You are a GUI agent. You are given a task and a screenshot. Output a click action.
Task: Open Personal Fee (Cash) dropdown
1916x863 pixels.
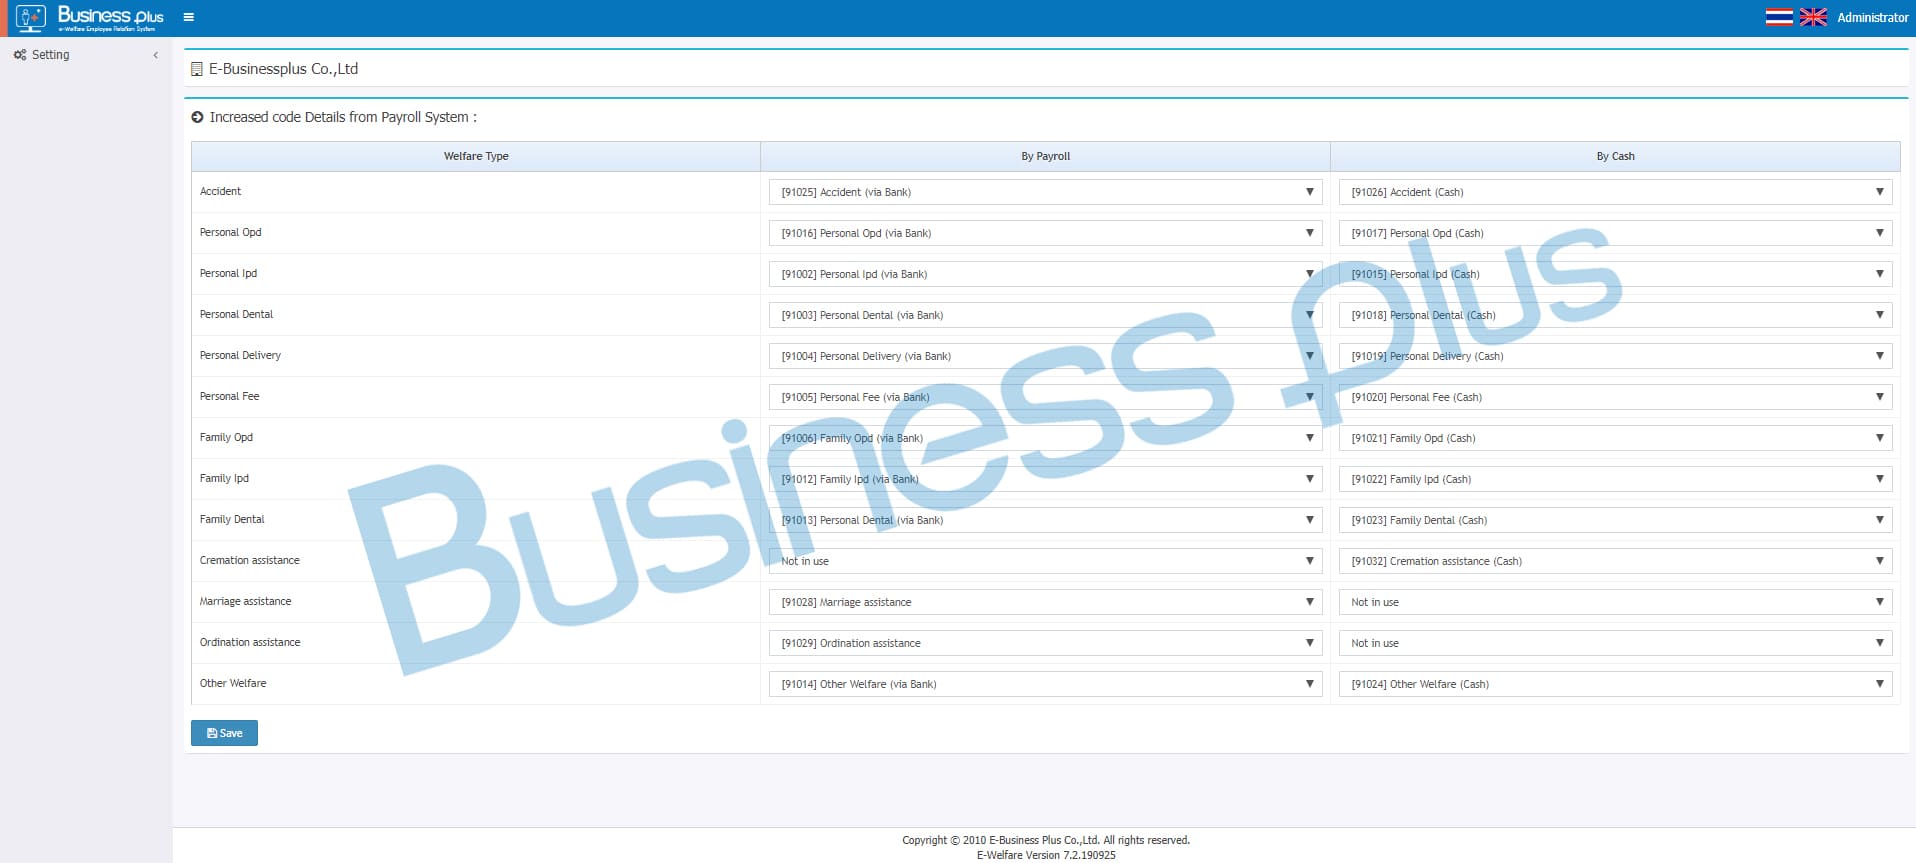[1615, 397]
